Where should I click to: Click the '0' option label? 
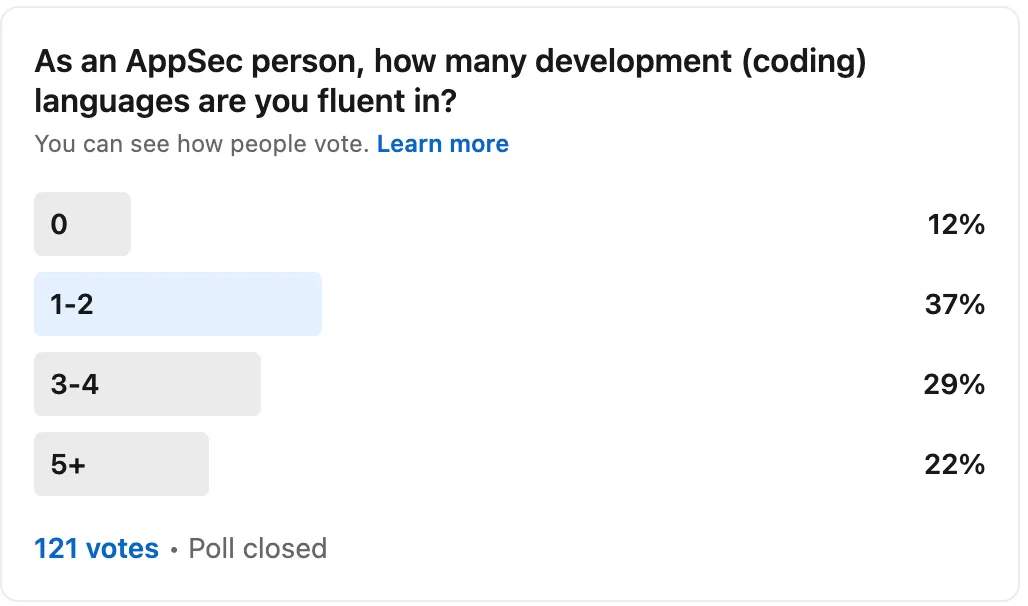pos(59,225)
